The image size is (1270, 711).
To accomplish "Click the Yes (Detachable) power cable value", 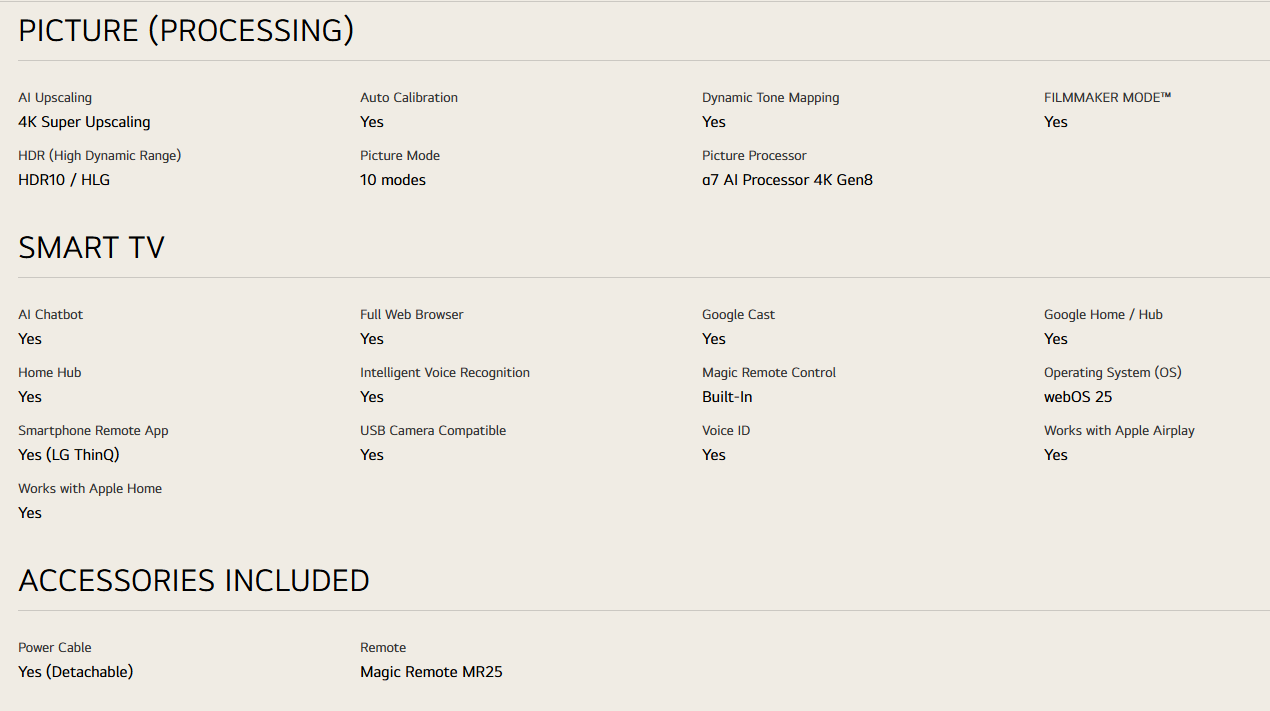I will coord(76,672).
